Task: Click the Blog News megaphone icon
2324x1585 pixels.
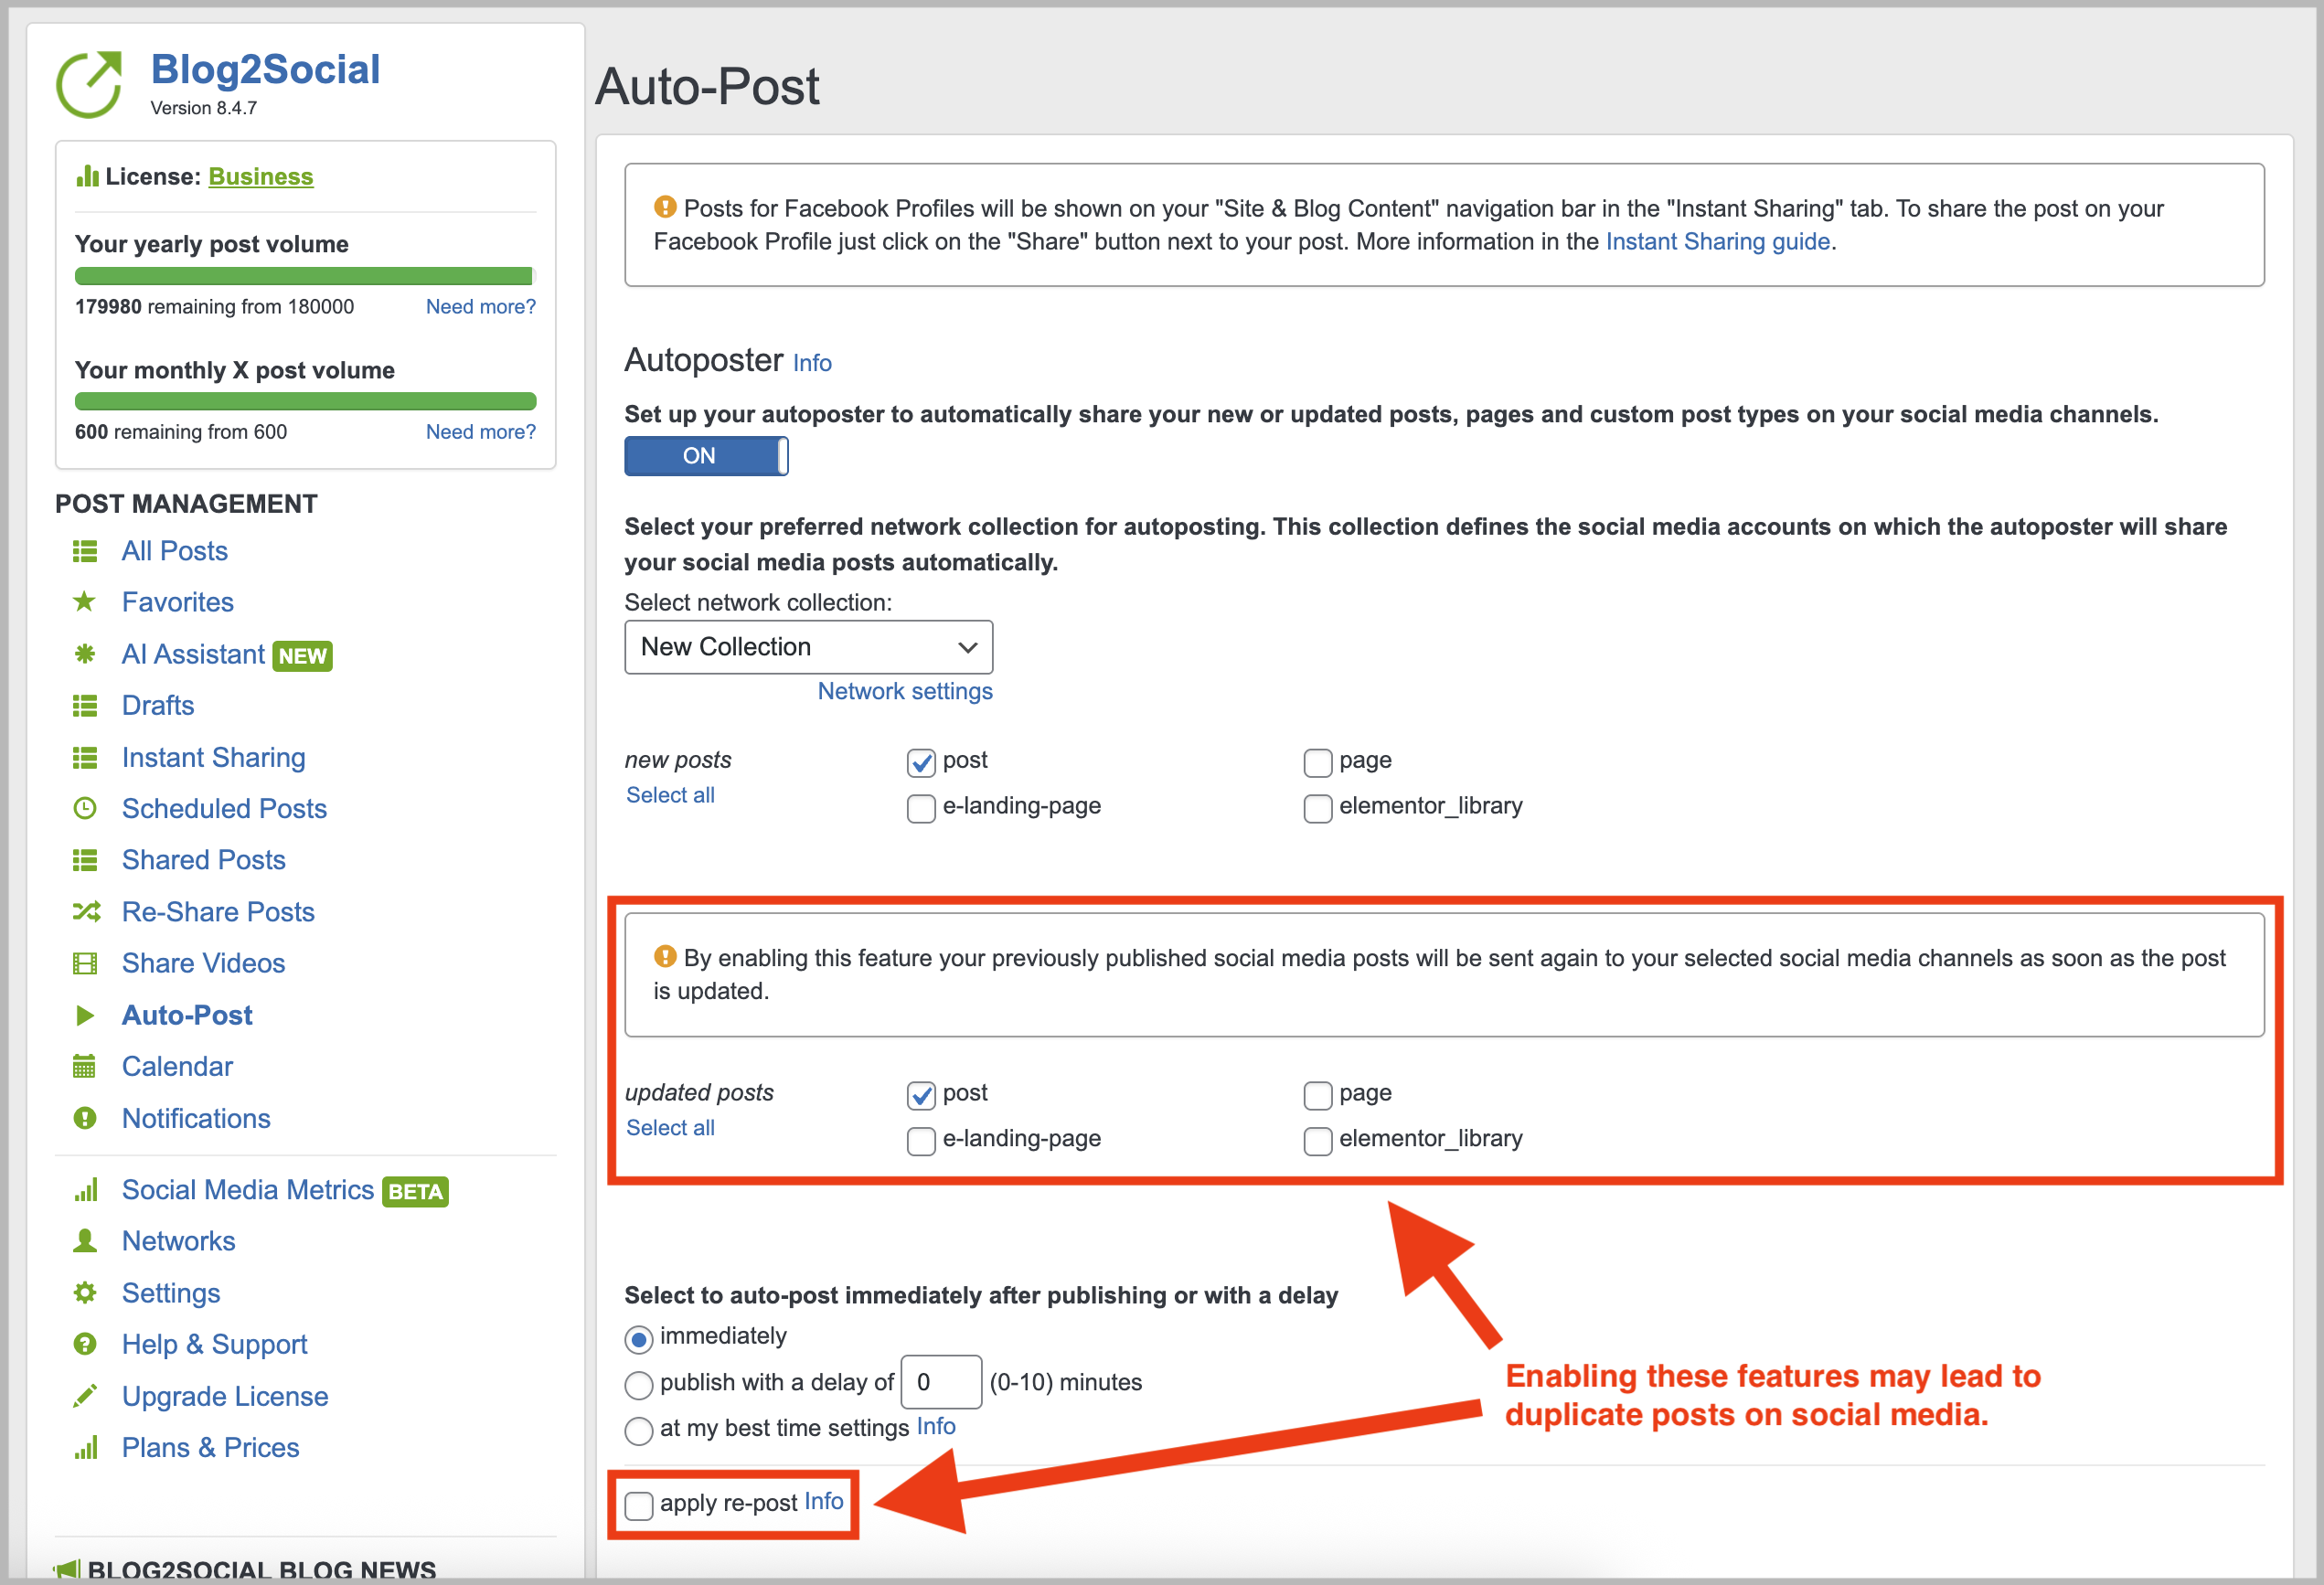Action: click(67, 1569)
